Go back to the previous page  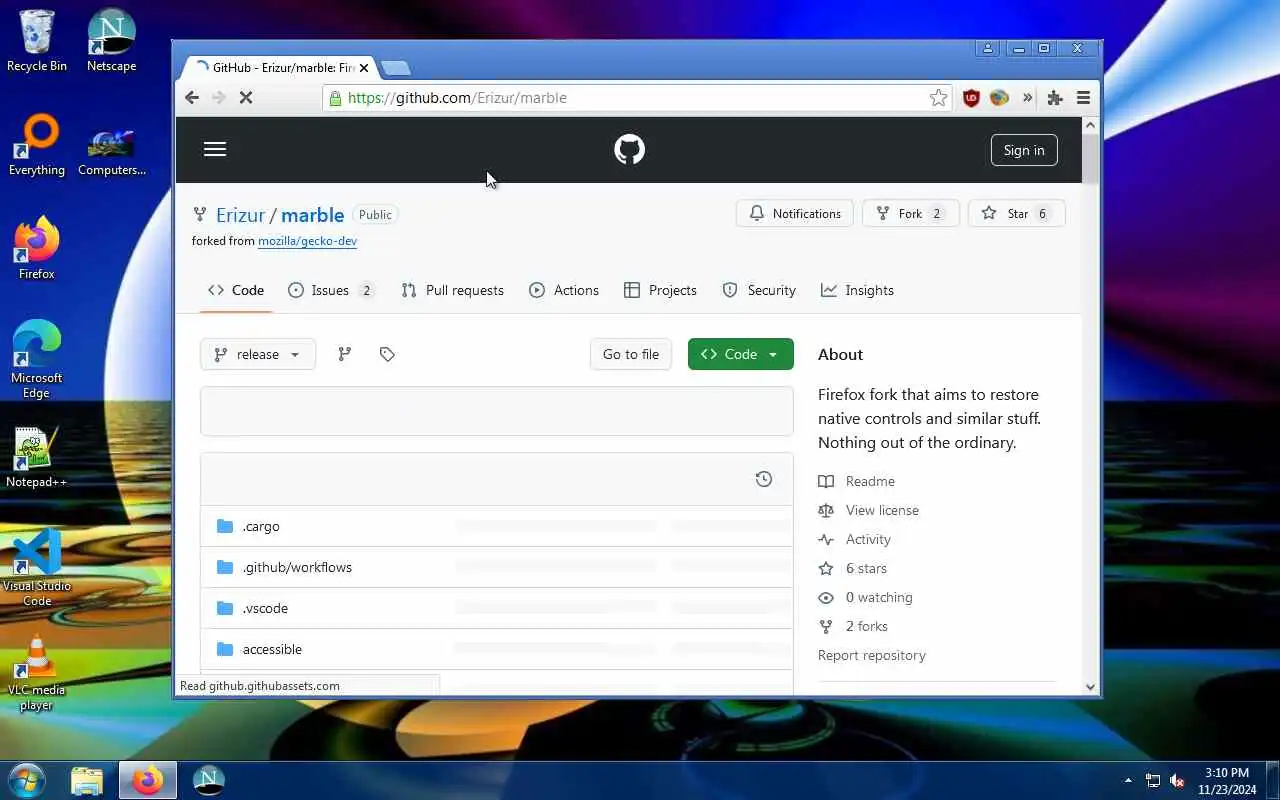[x=192, y=98]
